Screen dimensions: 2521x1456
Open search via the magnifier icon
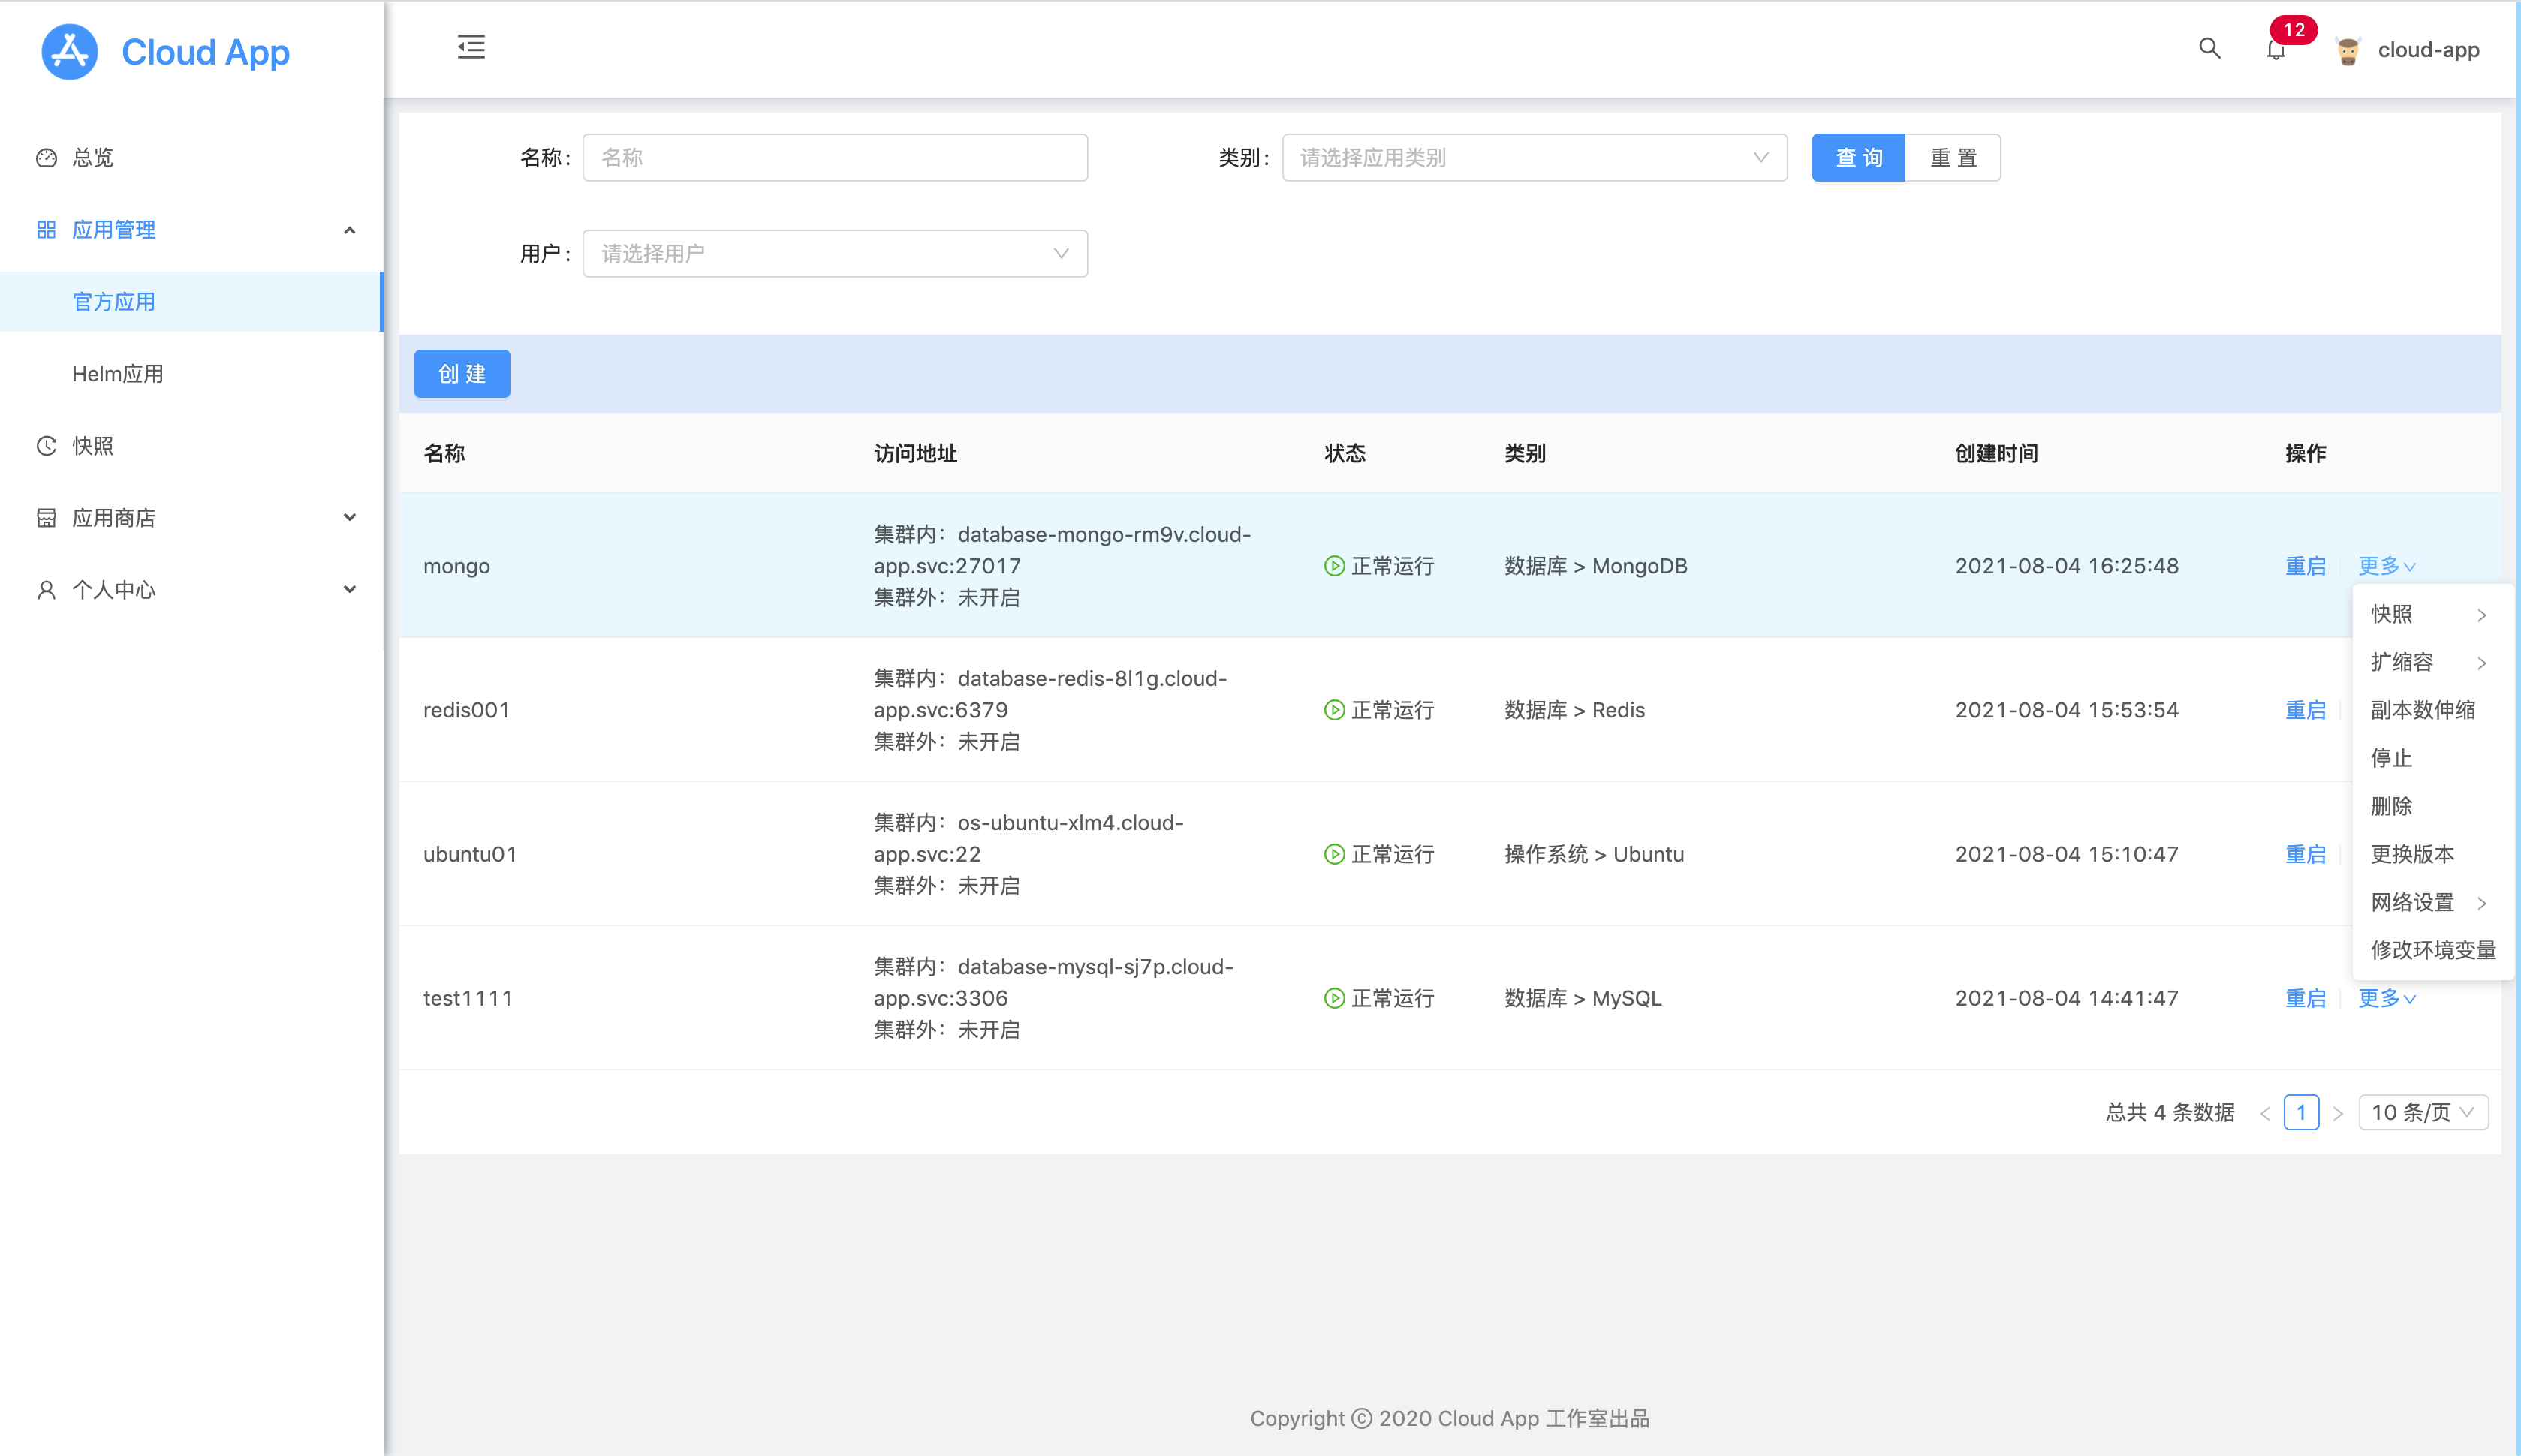coord(2209,48)
